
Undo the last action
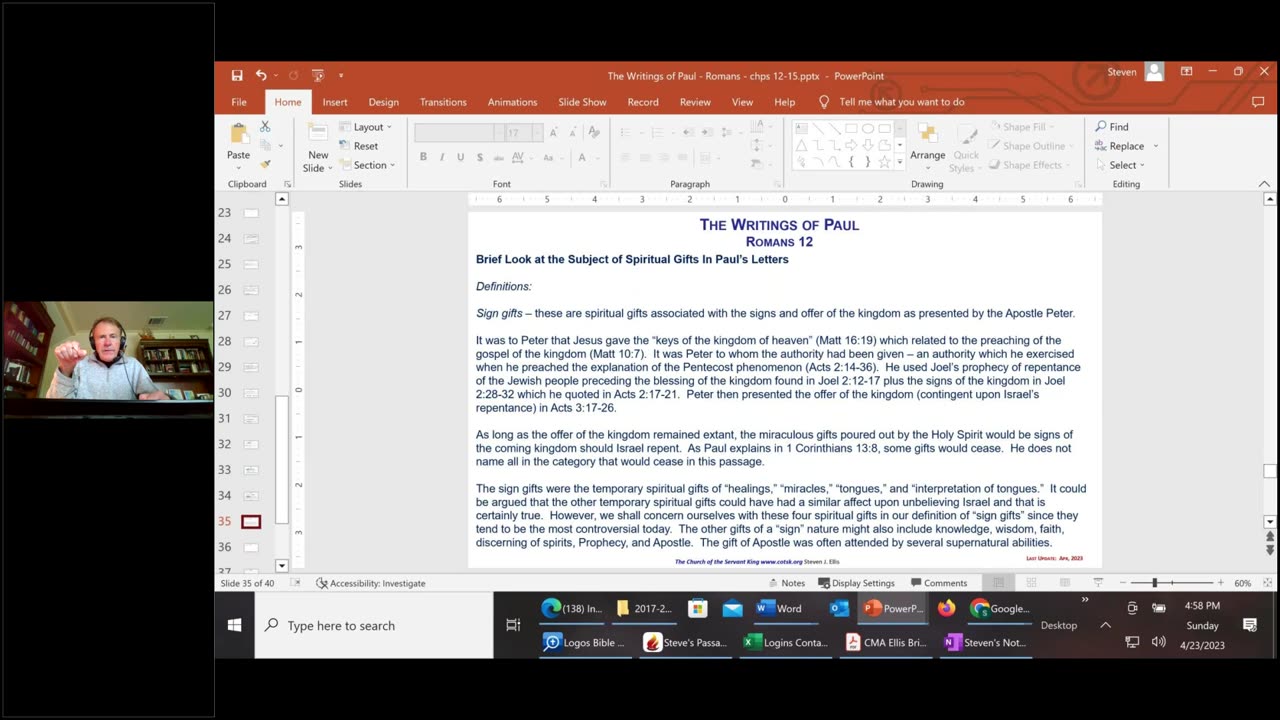point(261,75)
